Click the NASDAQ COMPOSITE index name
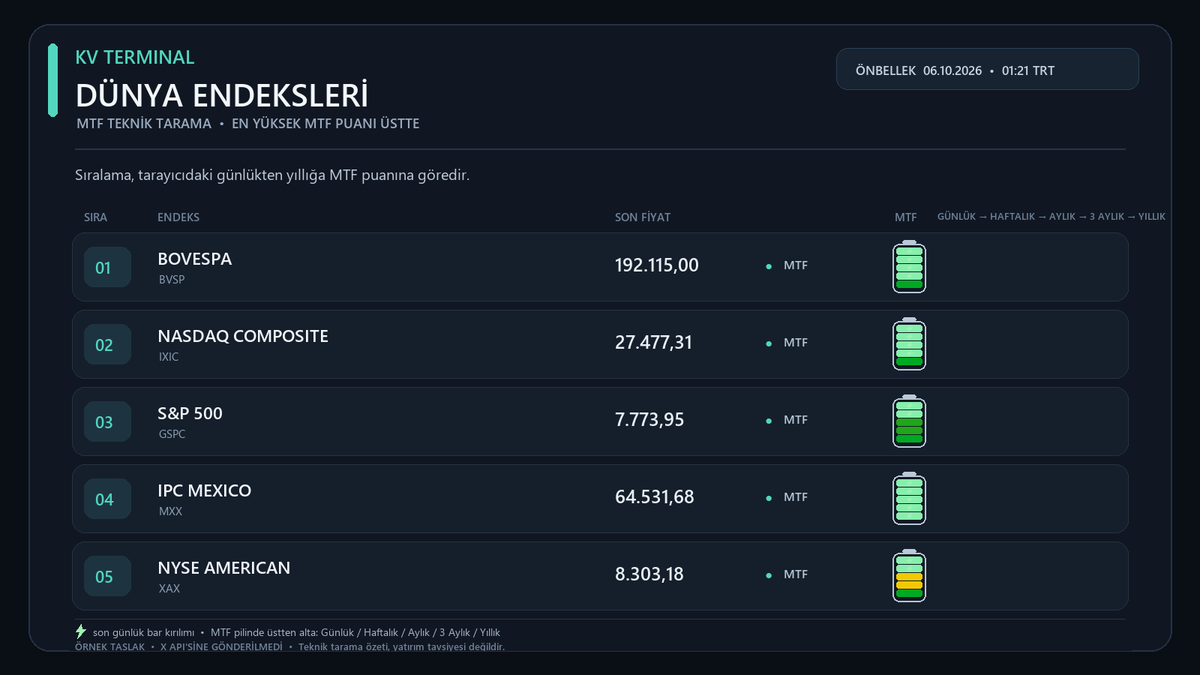The width and height of the screenshot is (1200, 675). (243, 336)
